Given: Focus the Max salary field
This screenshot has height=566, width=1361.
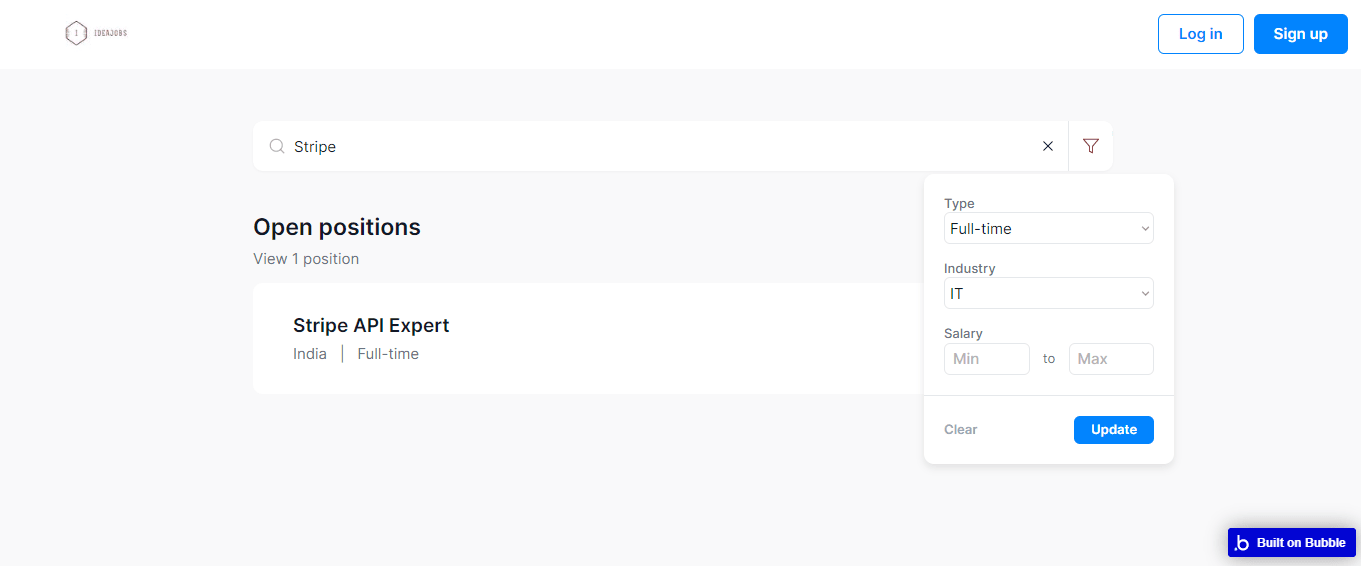Looking at the screenshot, I should point(1111,359).
